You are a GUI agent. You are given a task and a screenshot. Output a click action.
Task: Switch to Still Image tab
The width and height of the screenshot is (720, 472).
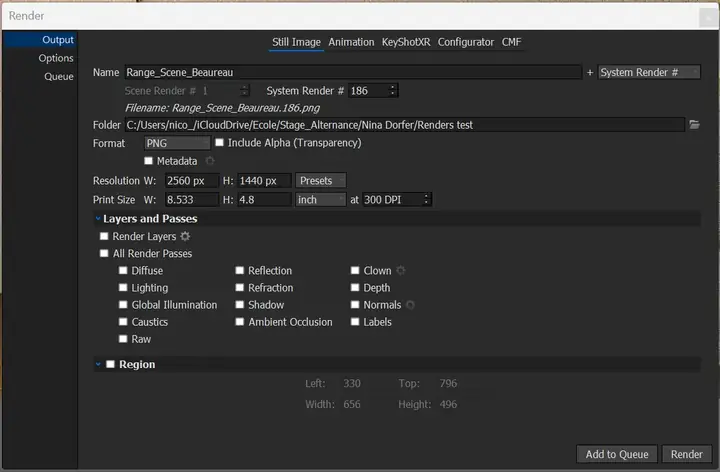(x=296, y=42)
